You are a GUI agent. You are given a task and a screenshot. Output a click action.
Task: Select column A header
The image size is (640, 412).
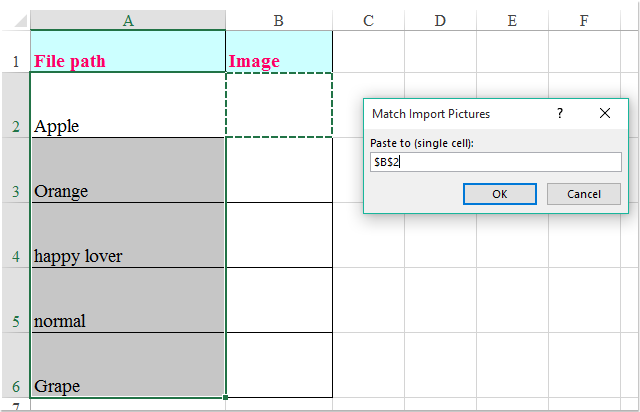[128, 20]
